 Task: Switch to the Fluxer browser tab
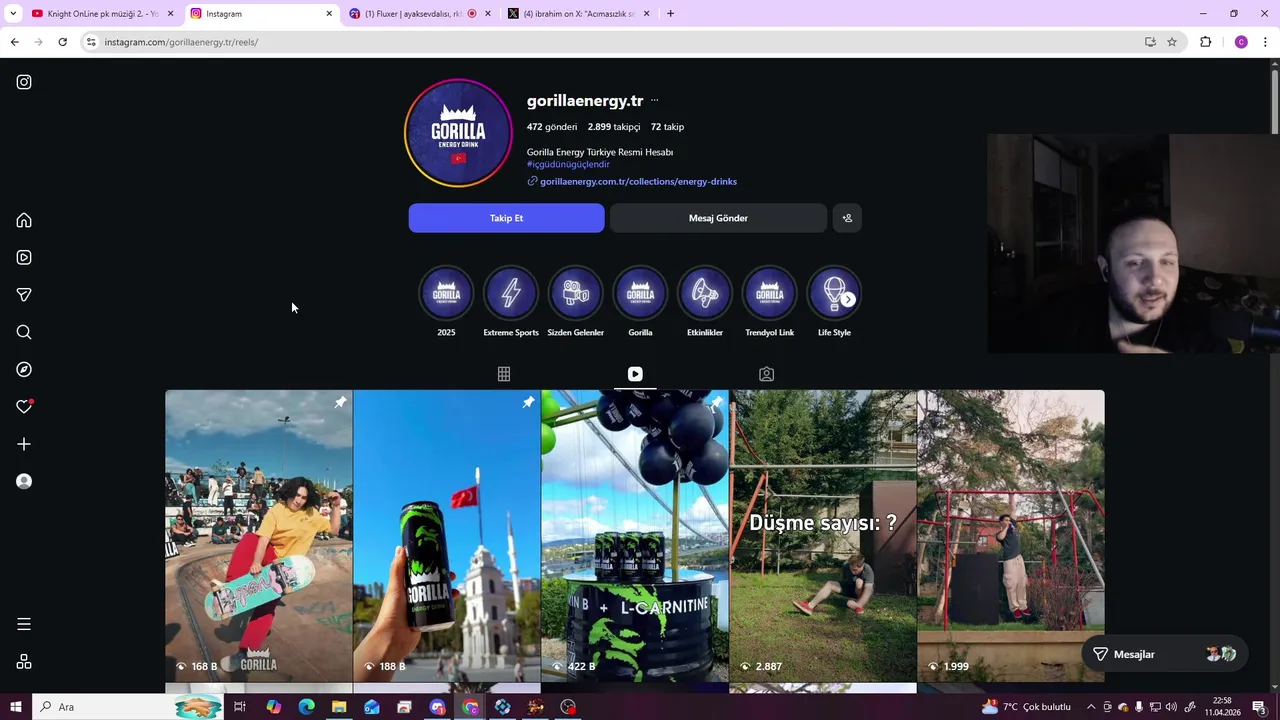[x=420, y=14]
